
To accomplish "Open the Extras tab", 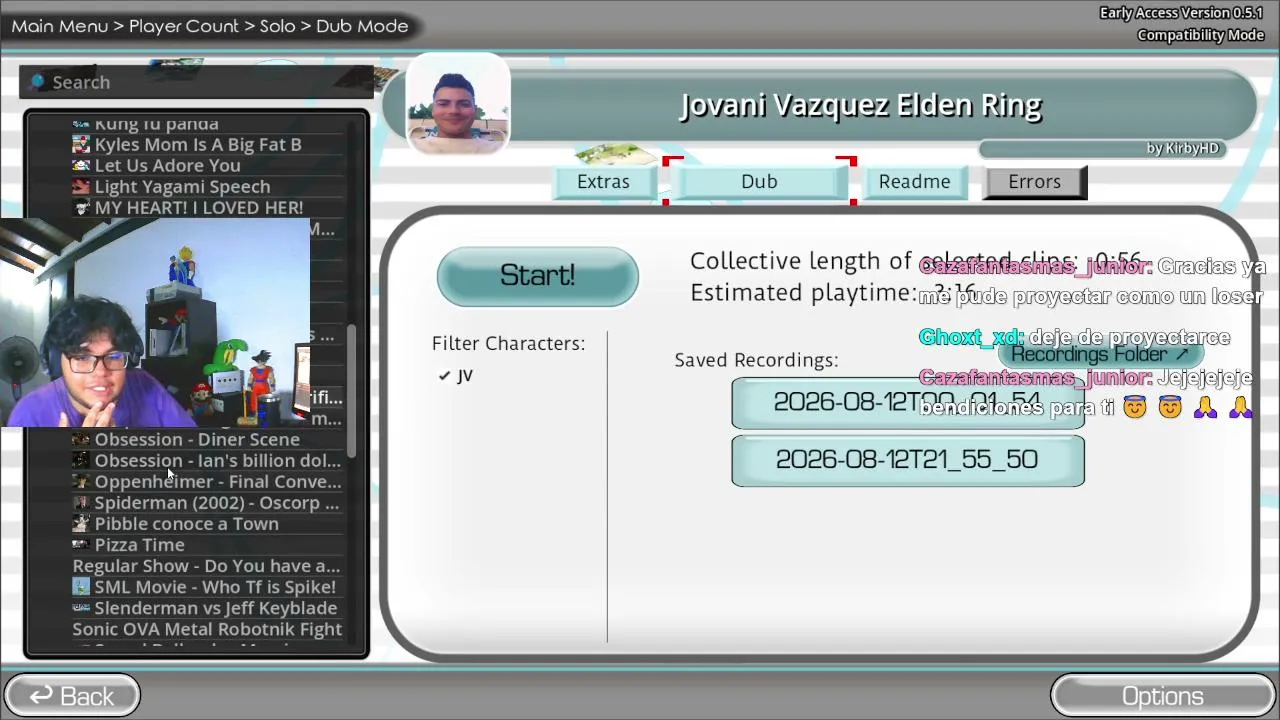I will click(x=603, y=182).
